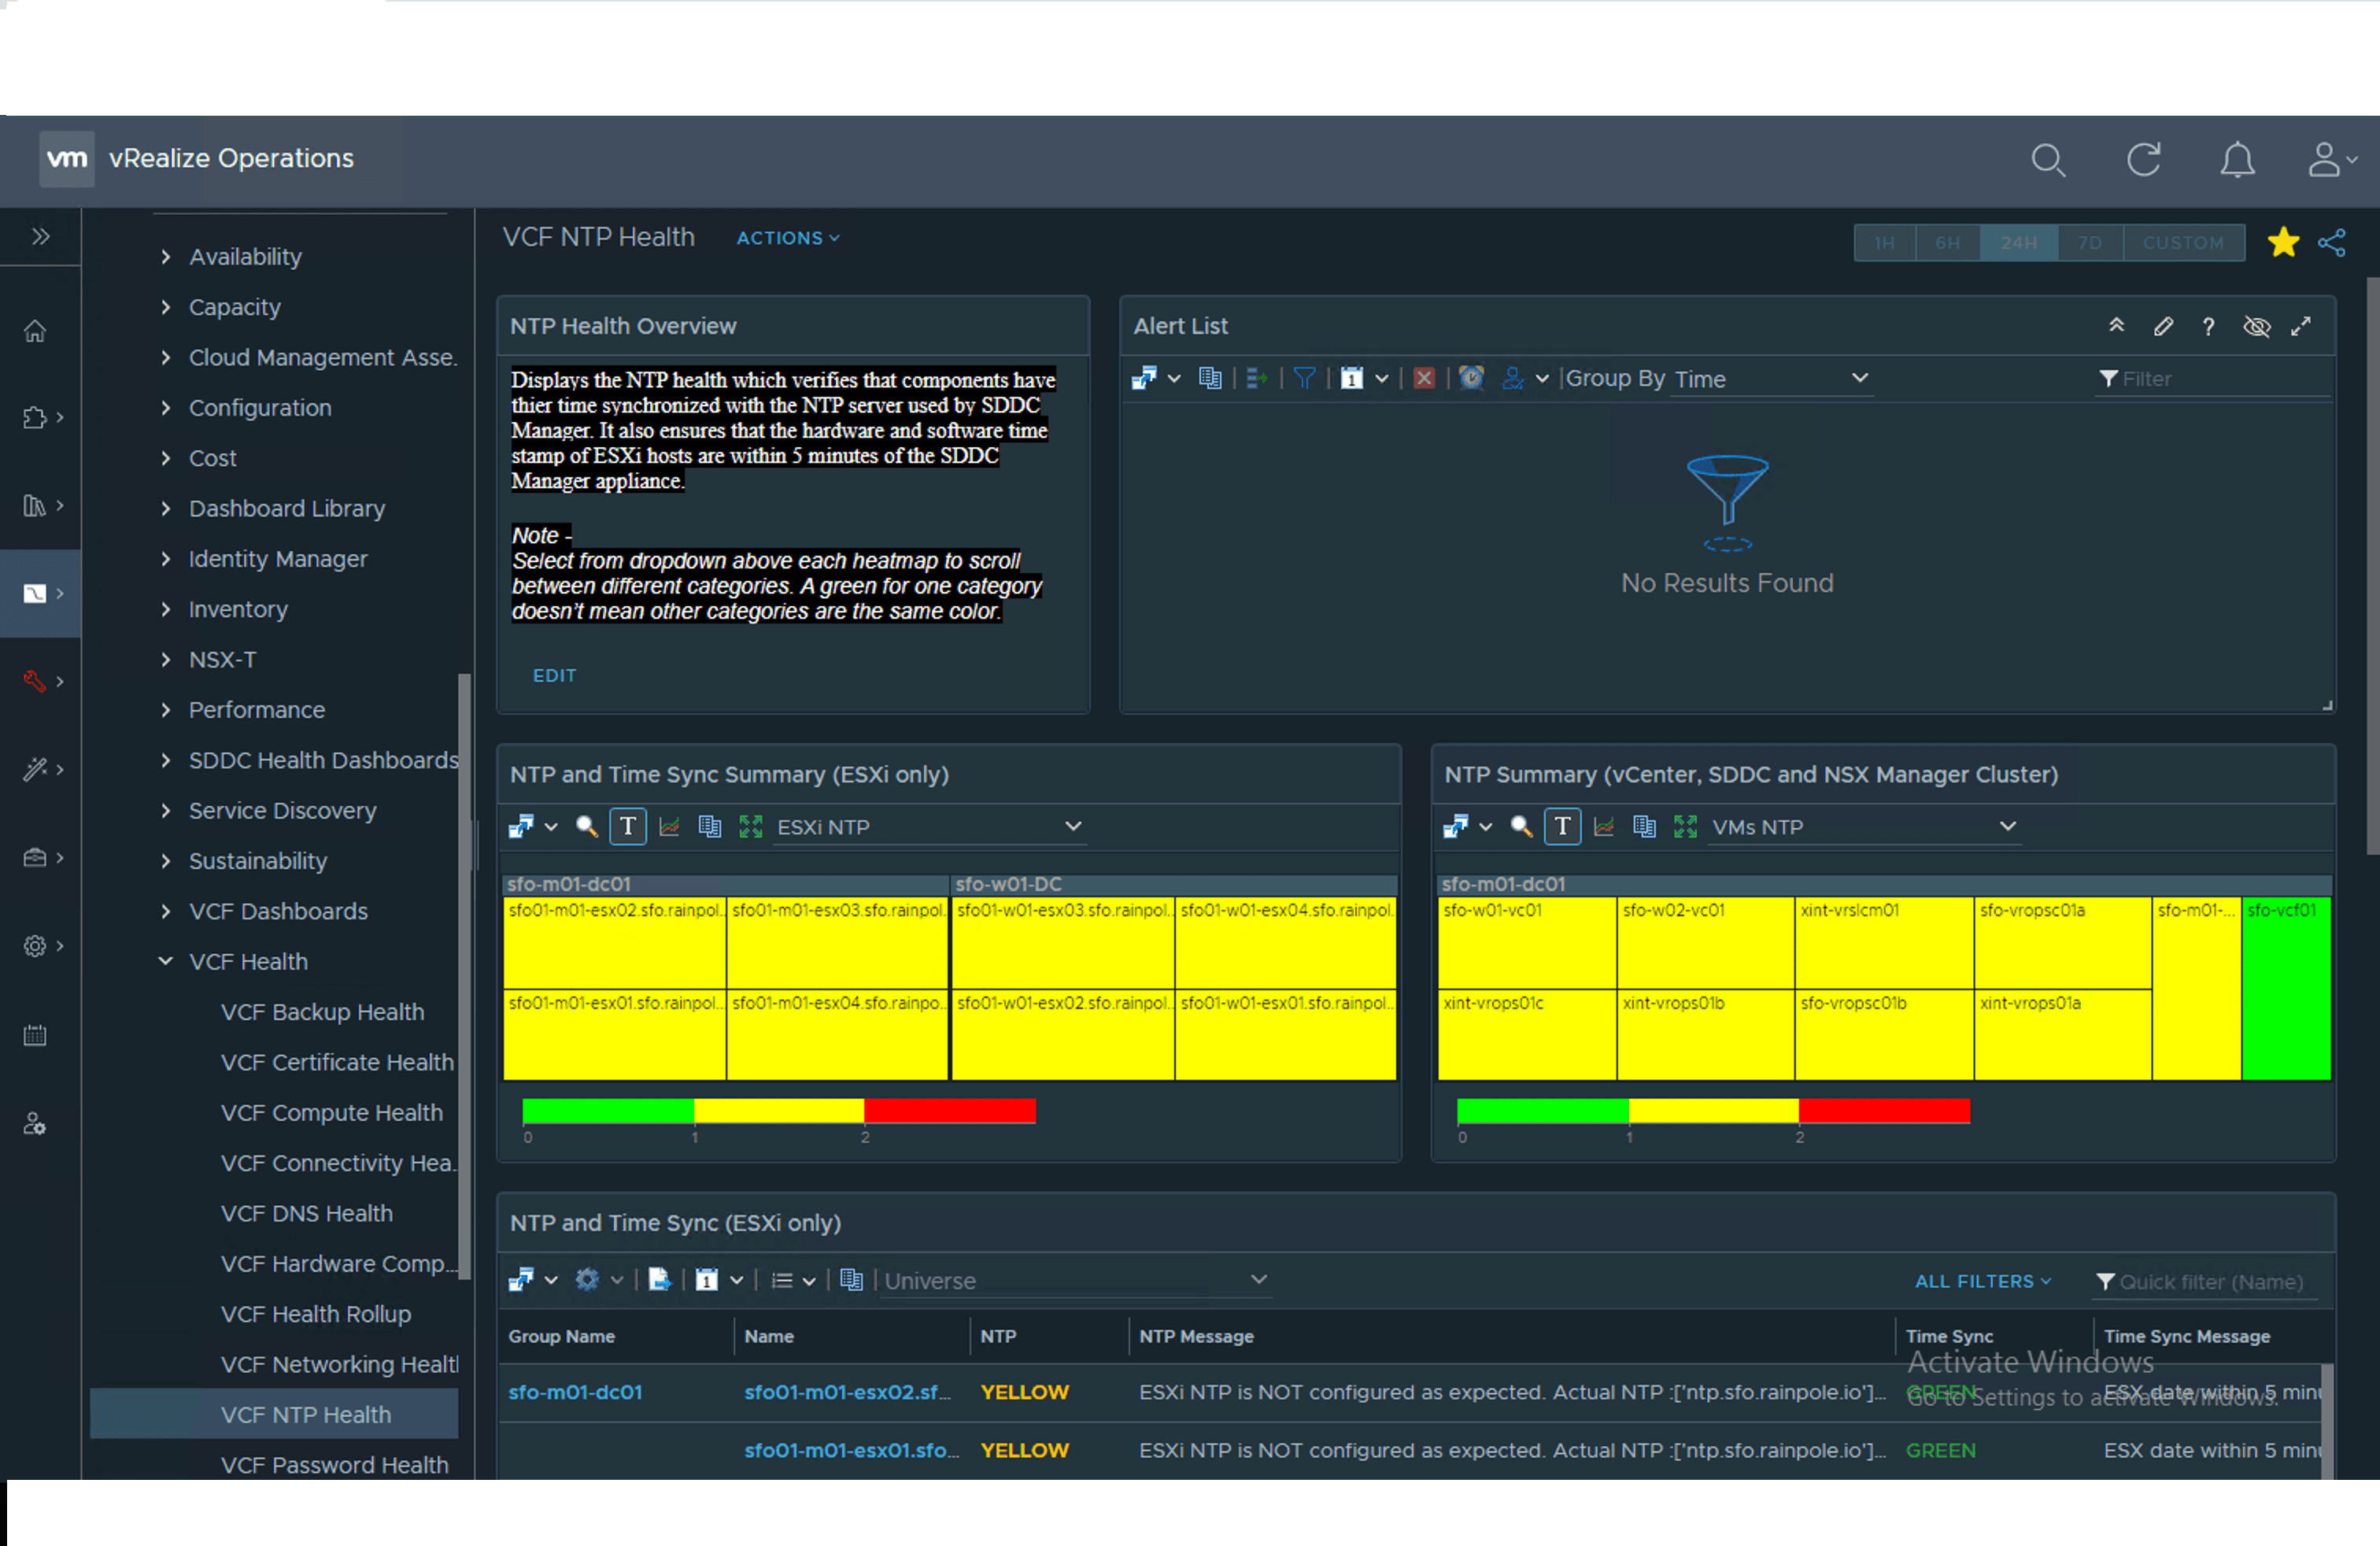Collapse the VCF Health tree node
The width and height of the screenshot is (2380, 1546).
165,961
